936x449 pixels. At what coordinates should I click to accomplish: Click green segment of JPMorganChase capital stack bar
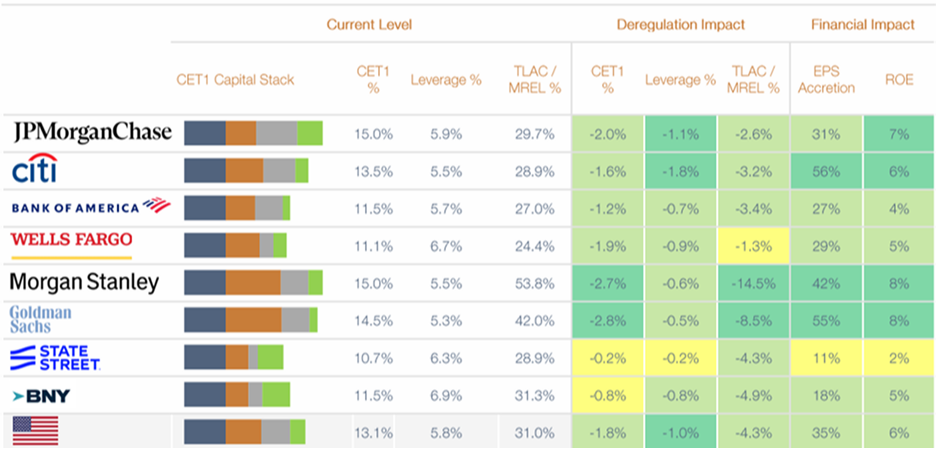310,133
